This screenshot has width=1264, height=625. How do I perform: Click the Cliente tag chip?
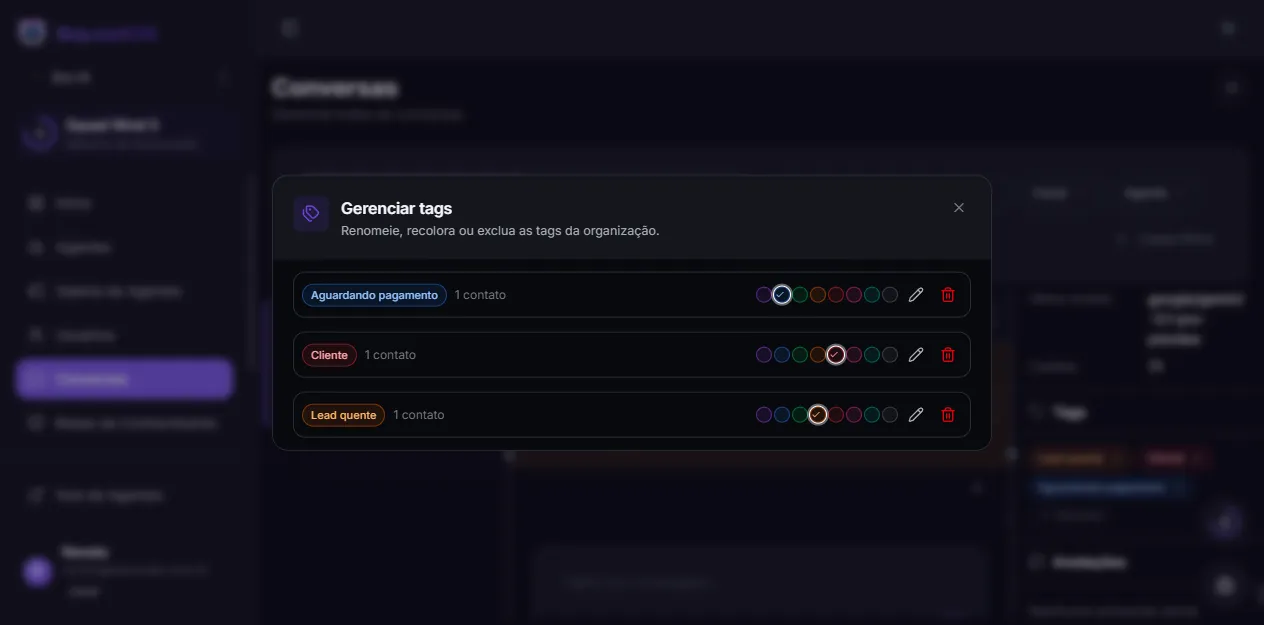(x=329, y=355)
